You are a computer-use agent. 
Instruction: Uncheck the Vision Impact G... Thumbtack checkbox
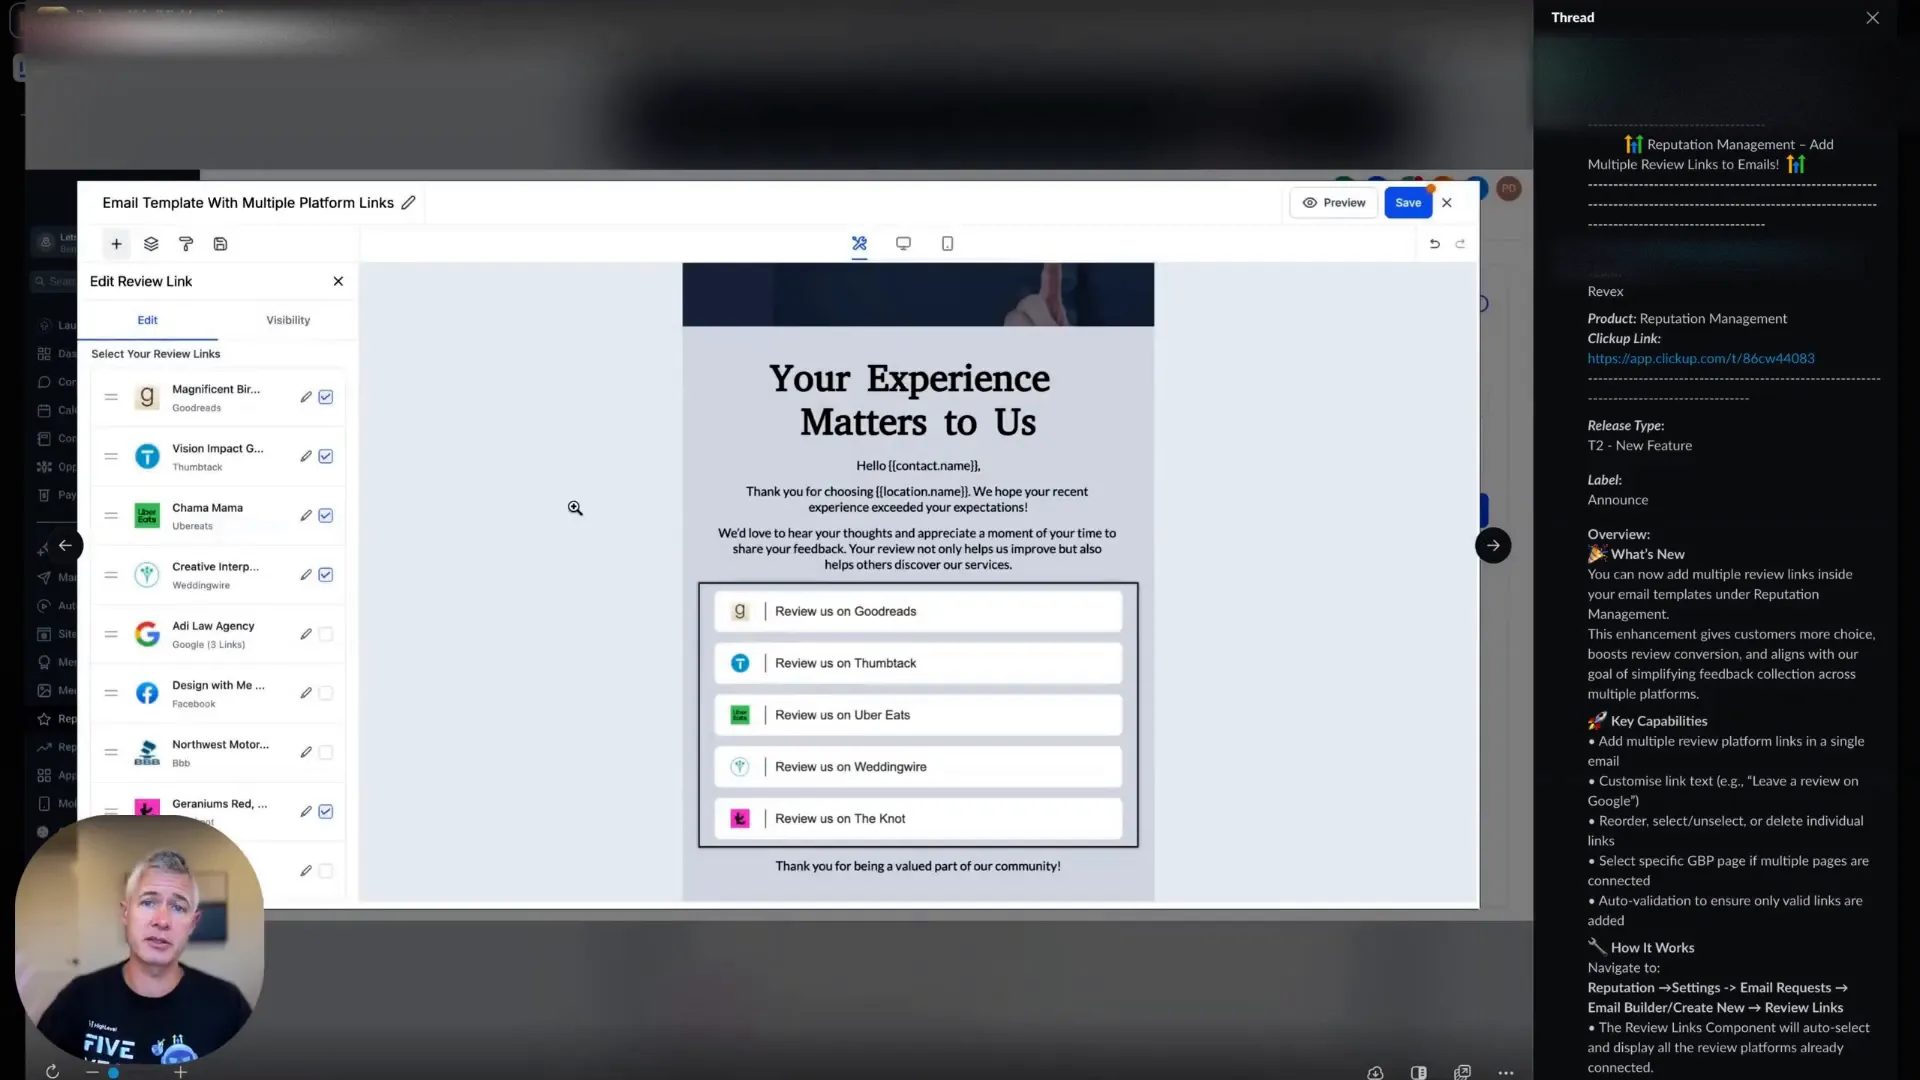point(326,456)
